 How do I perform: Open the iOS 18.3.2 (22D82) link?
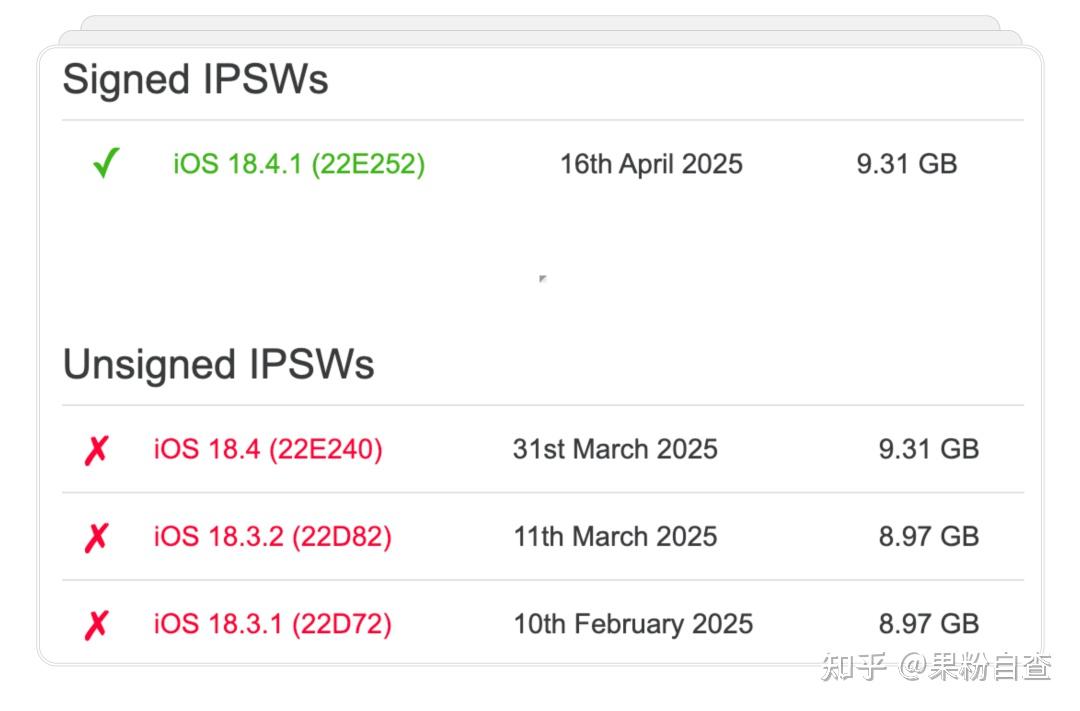[272, 536]
